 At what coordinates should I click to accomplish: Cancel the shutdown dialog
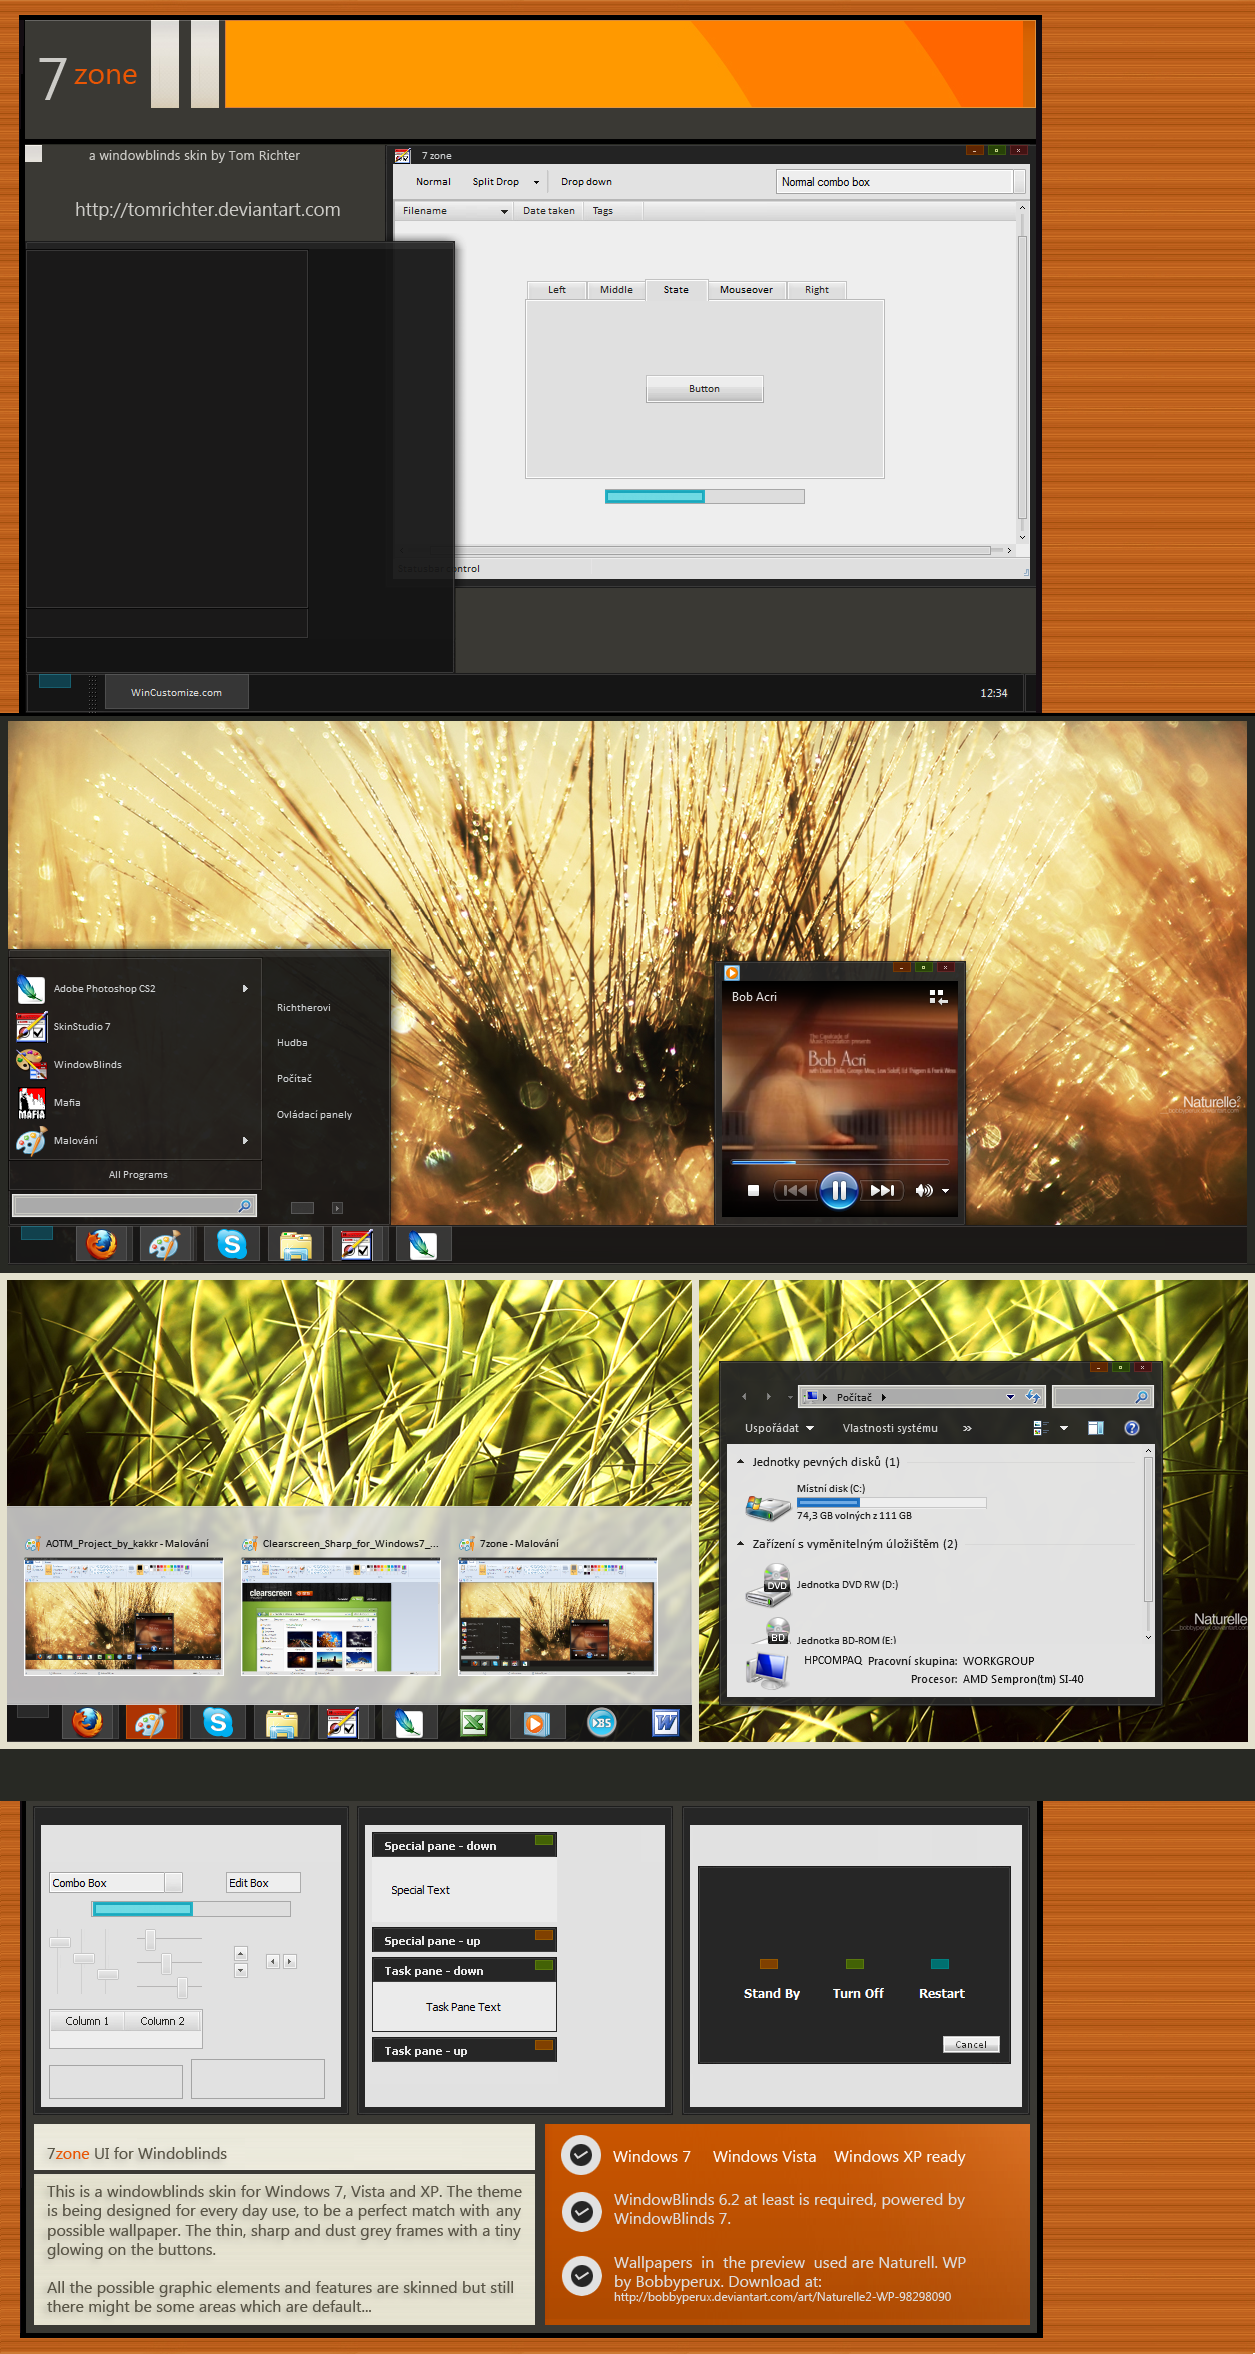971,2045
